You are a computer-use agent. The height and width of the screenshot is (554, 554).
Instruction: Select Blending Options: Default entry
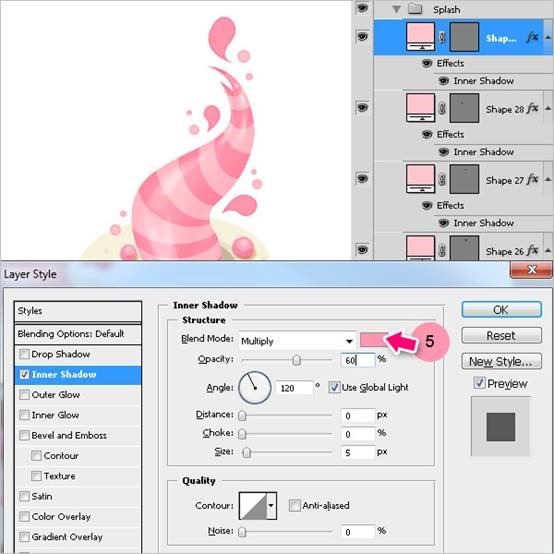click(x=78, y=334)
